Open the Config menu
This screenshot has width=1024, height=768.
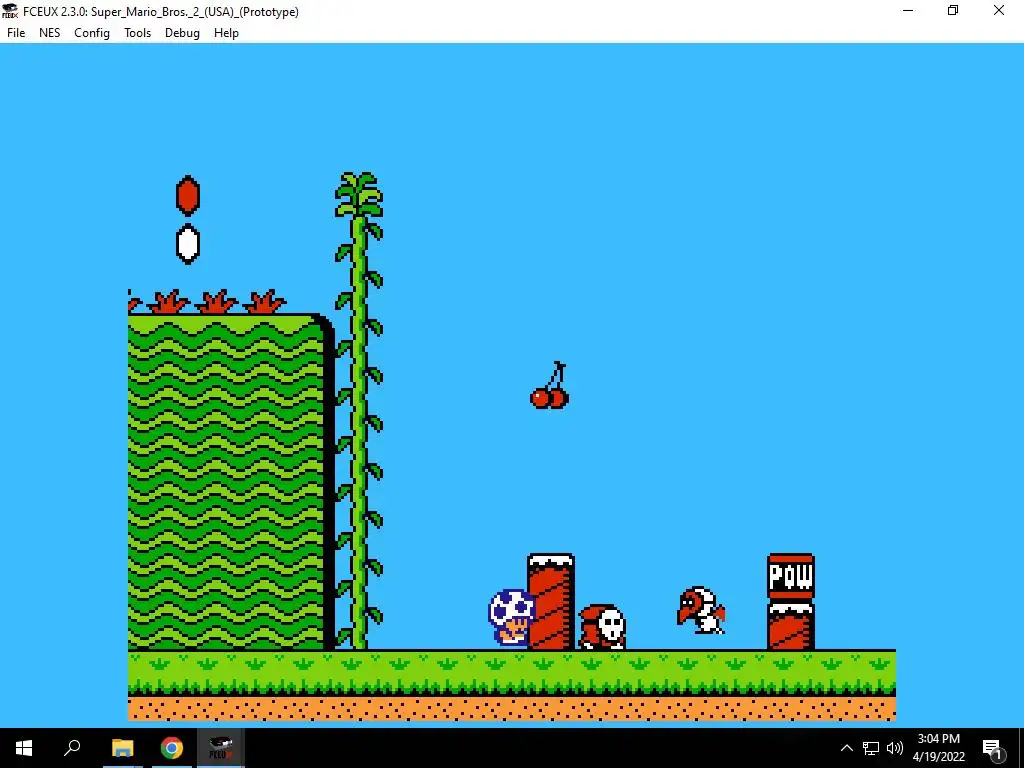click(x=91, y=33)
